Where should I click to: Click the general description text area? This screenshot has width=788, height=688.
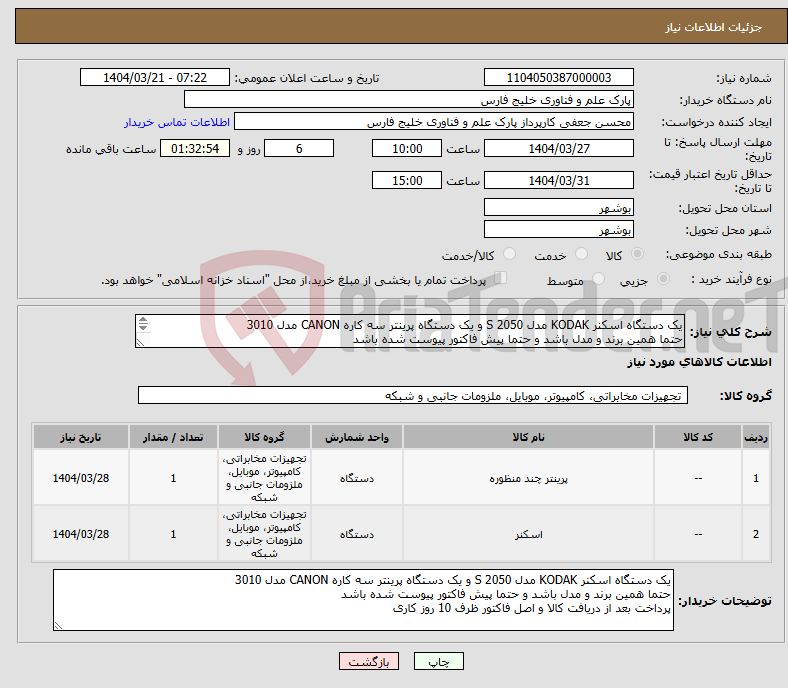click(410, 331)
